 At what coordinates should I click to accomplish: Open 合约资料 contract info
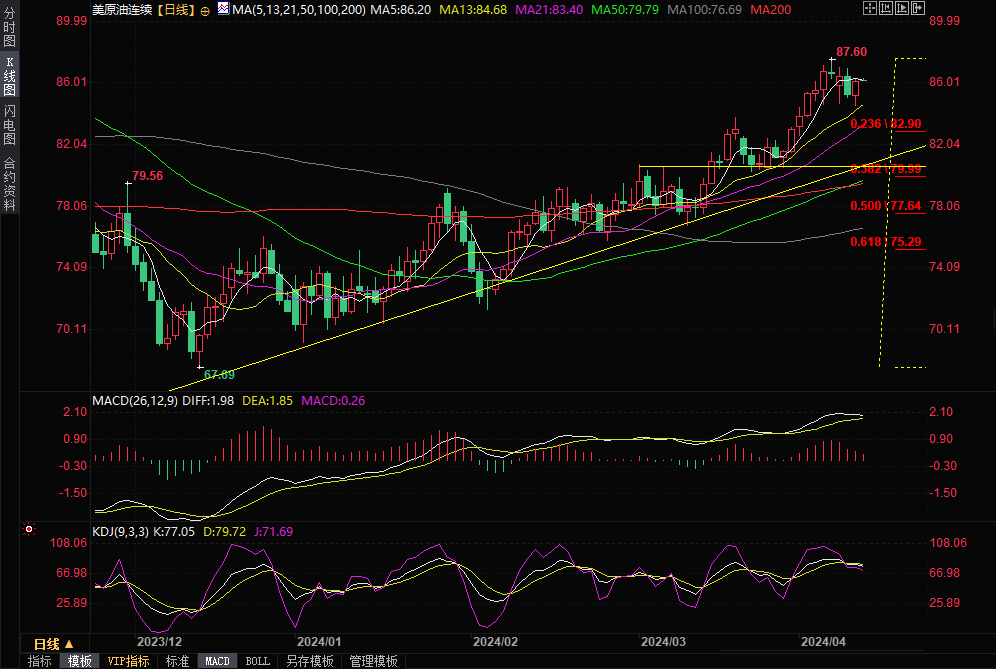9,183
